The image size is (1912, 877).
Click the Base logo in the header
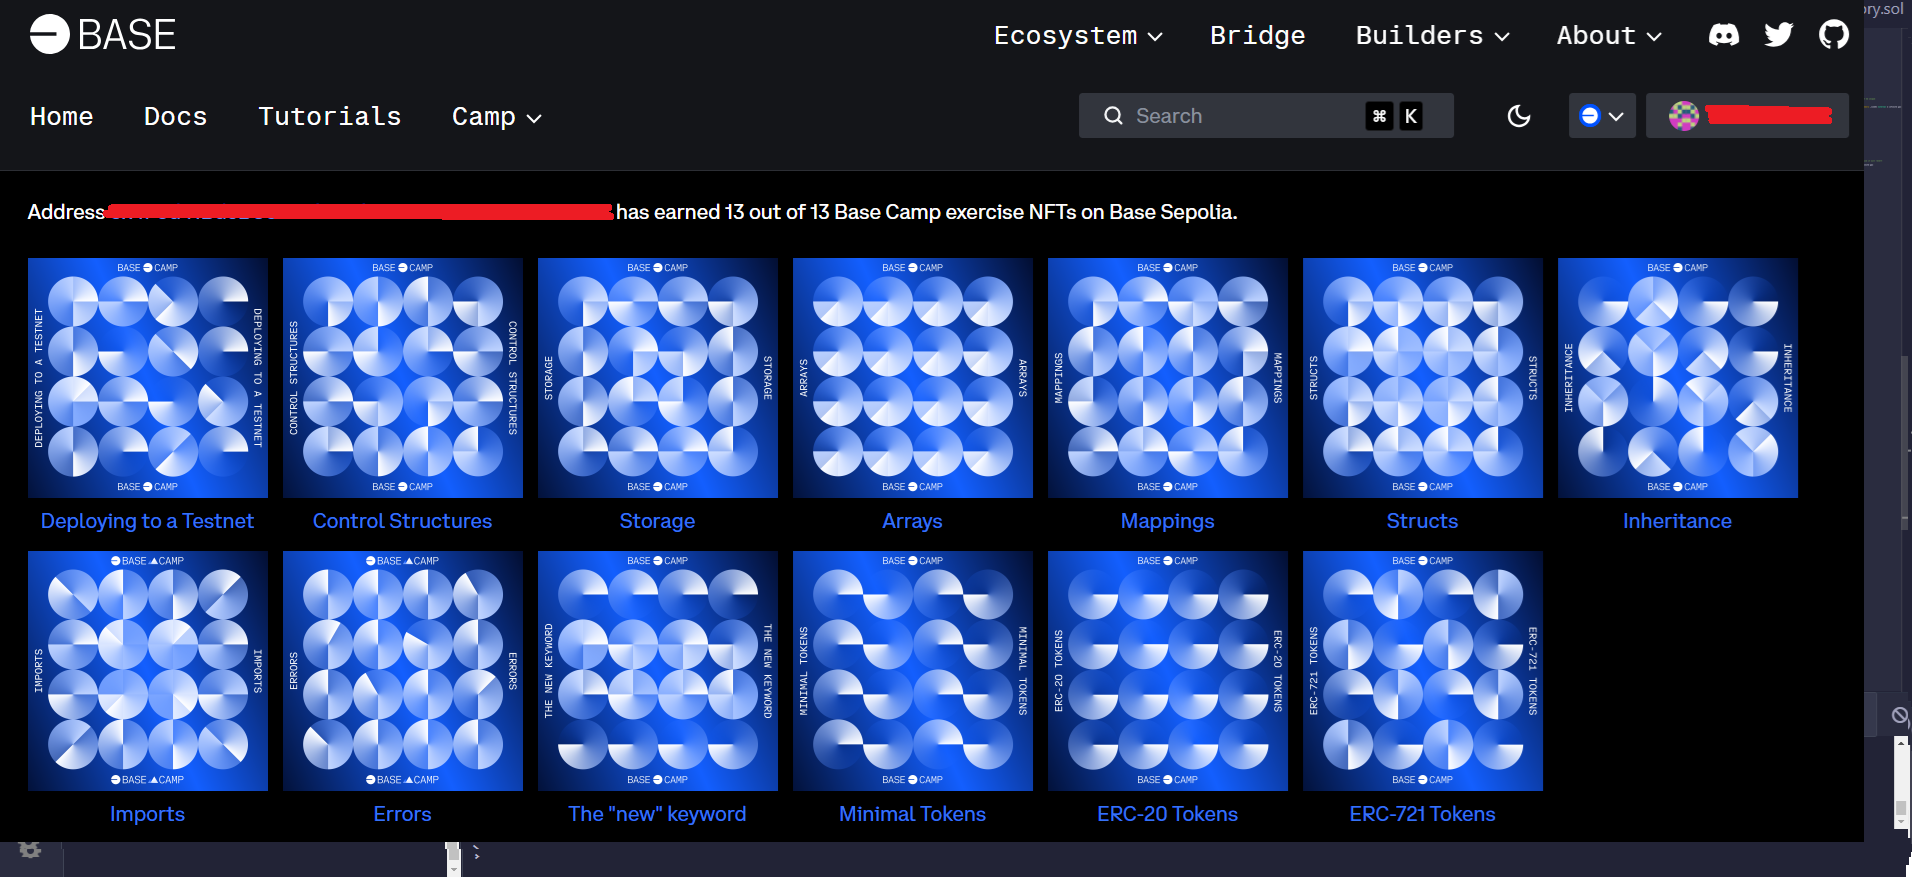(103, 35)
